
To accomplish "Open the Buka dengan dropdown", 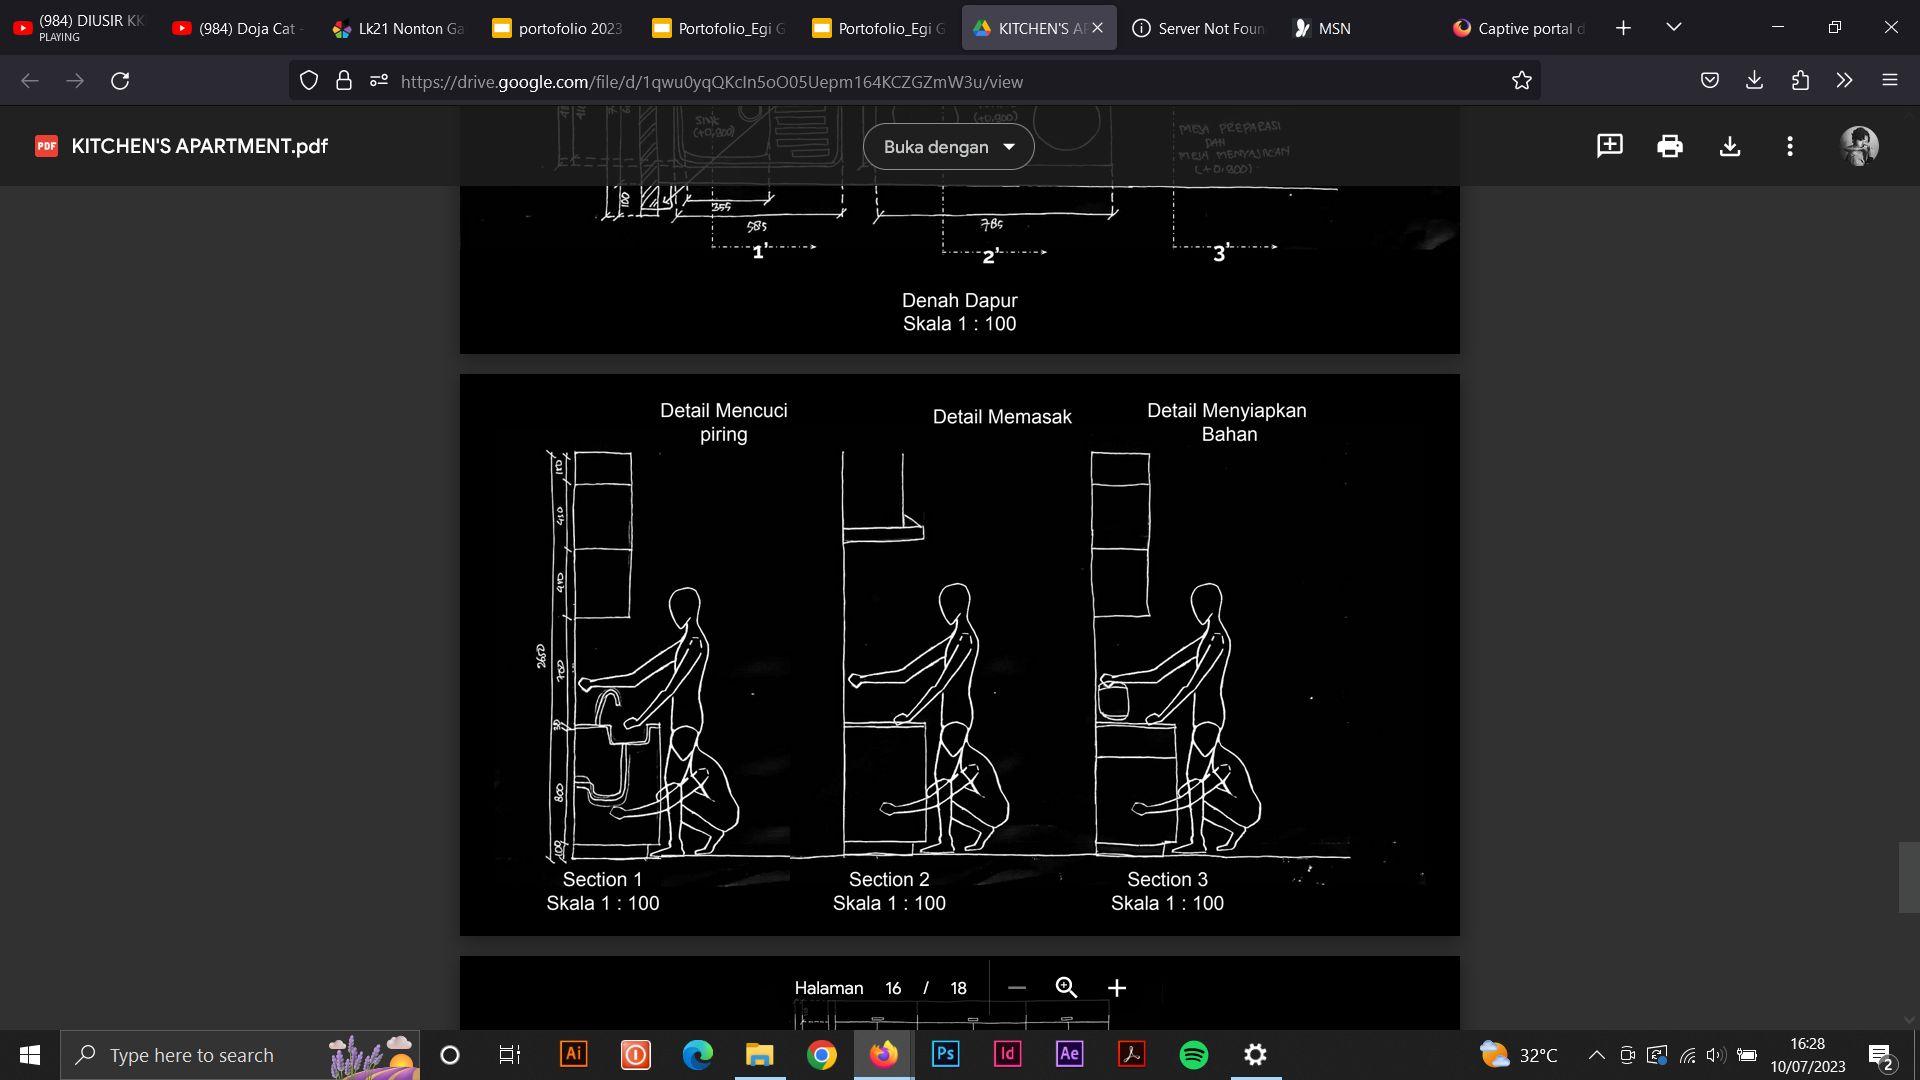I will click(948, 147).
